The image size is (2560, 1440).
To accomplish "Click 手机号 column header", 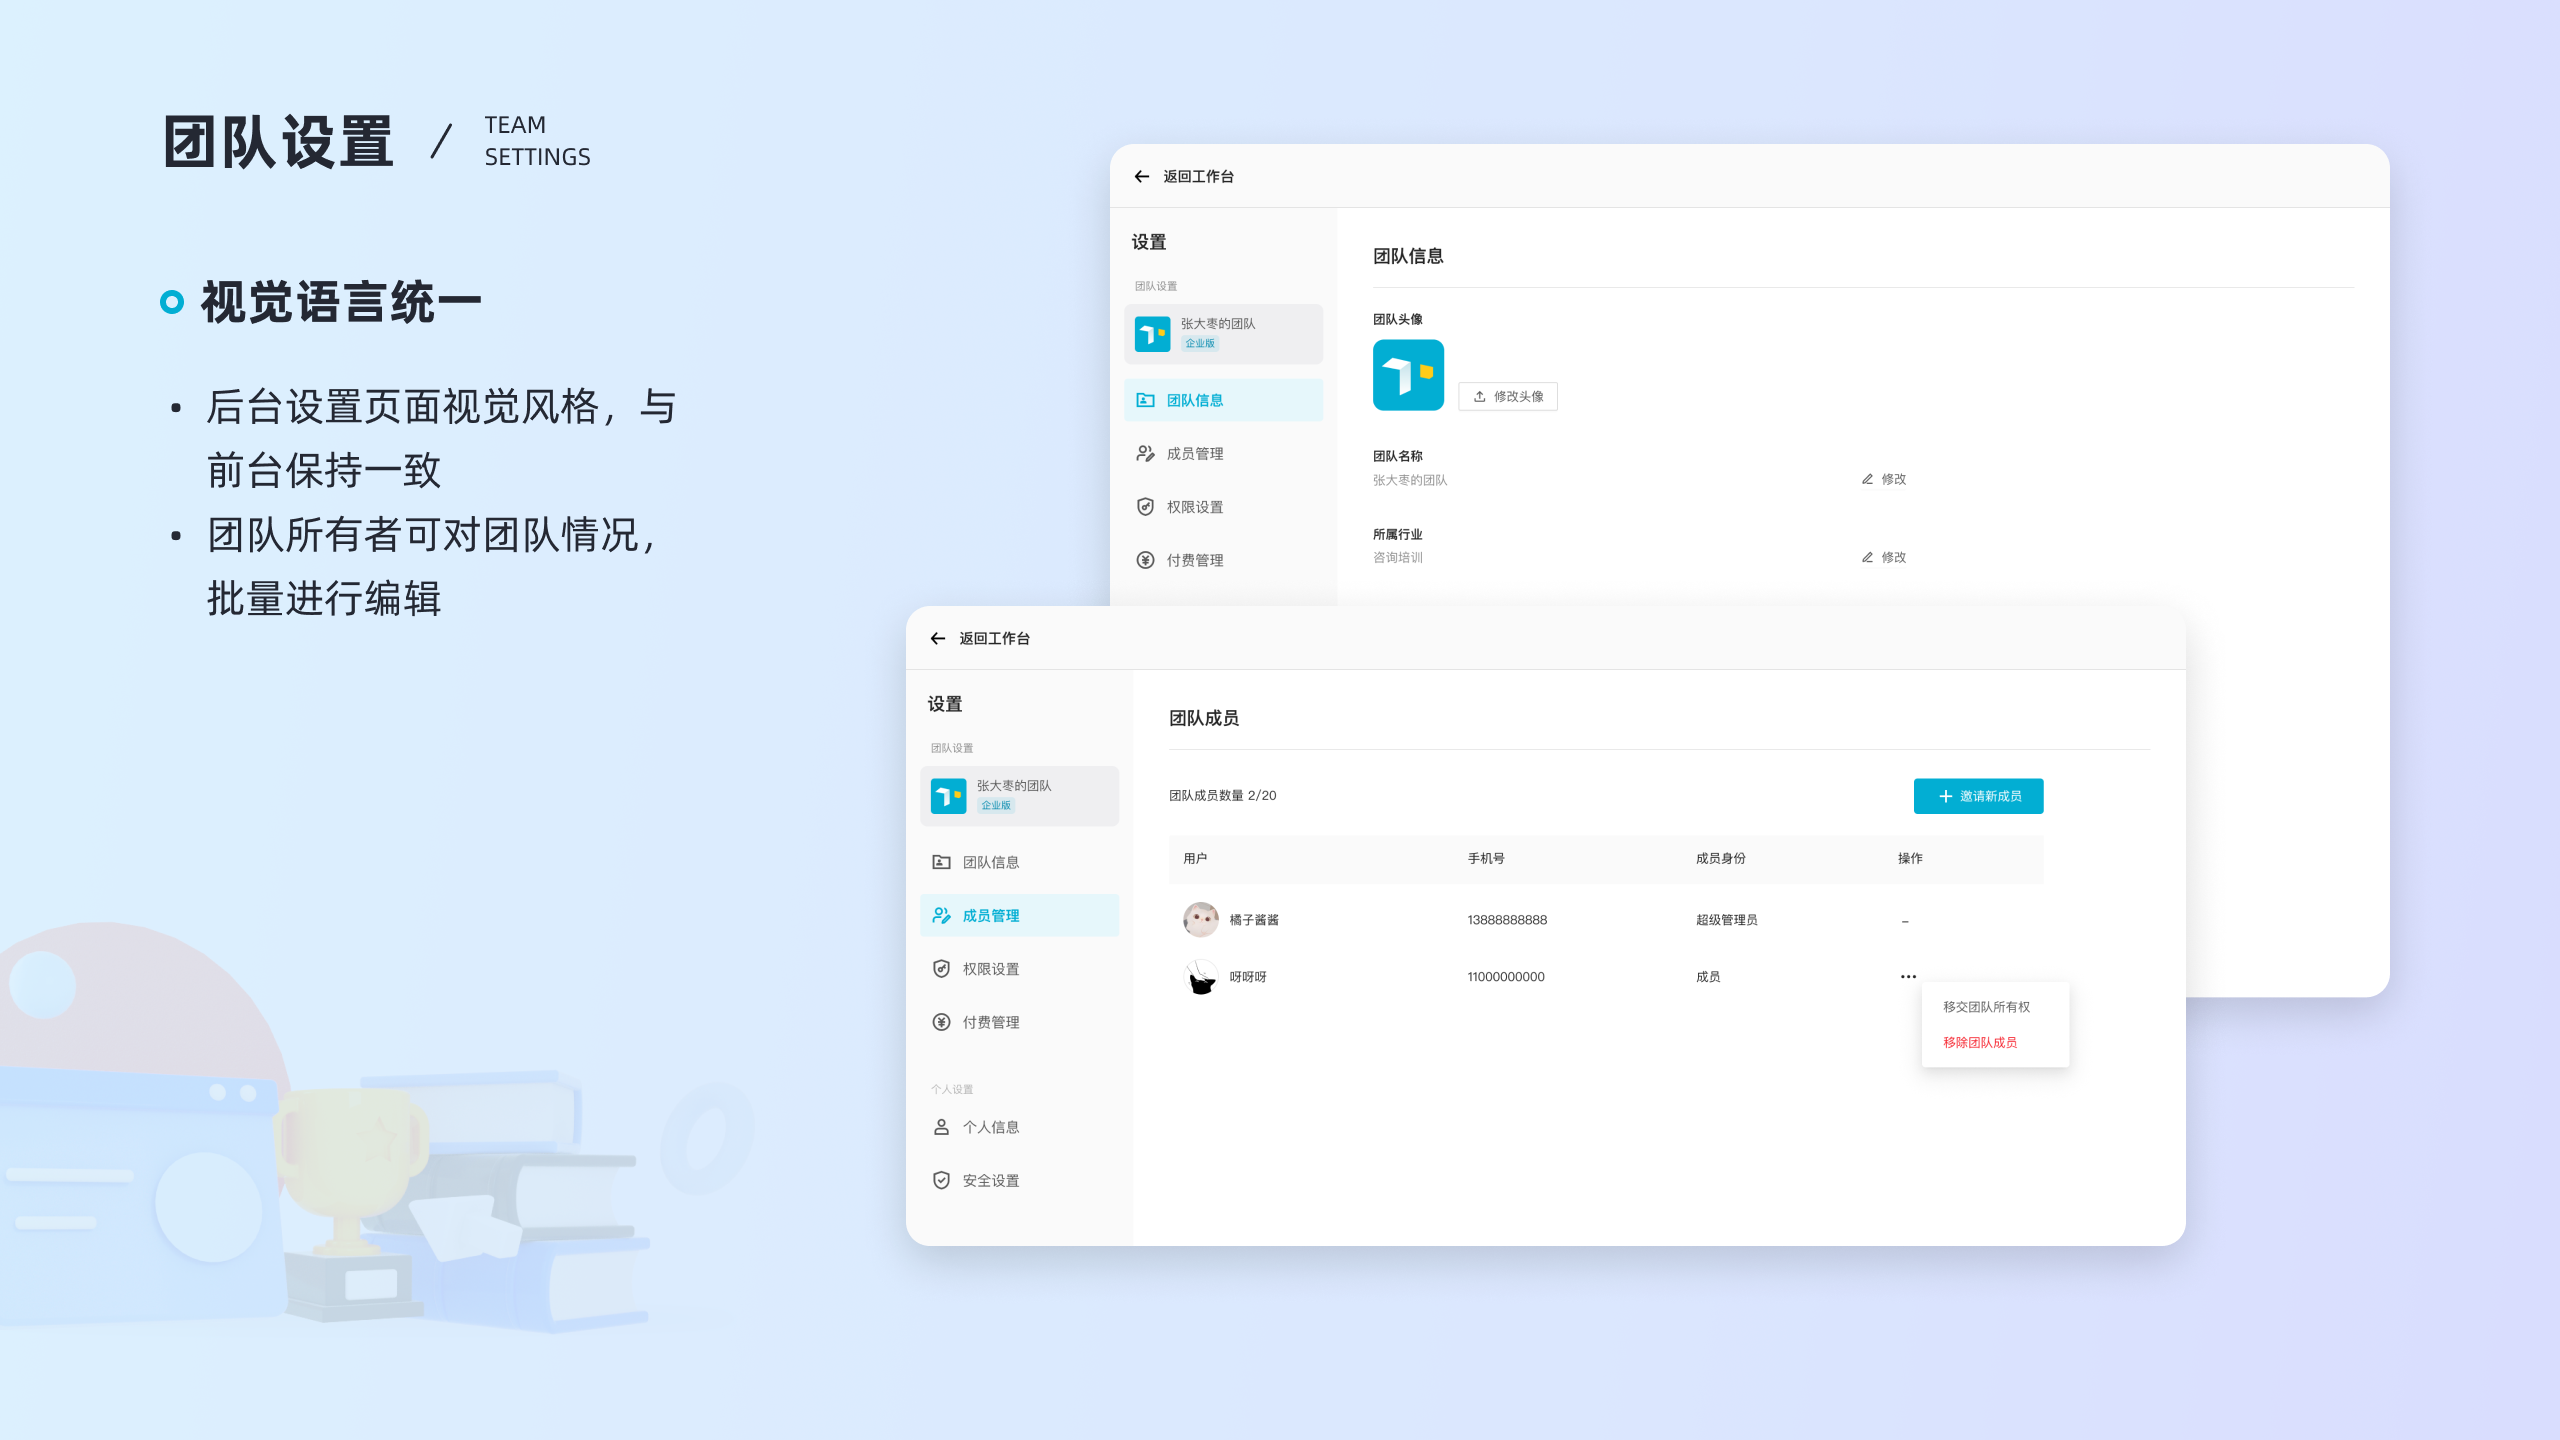I will 1486,858.
